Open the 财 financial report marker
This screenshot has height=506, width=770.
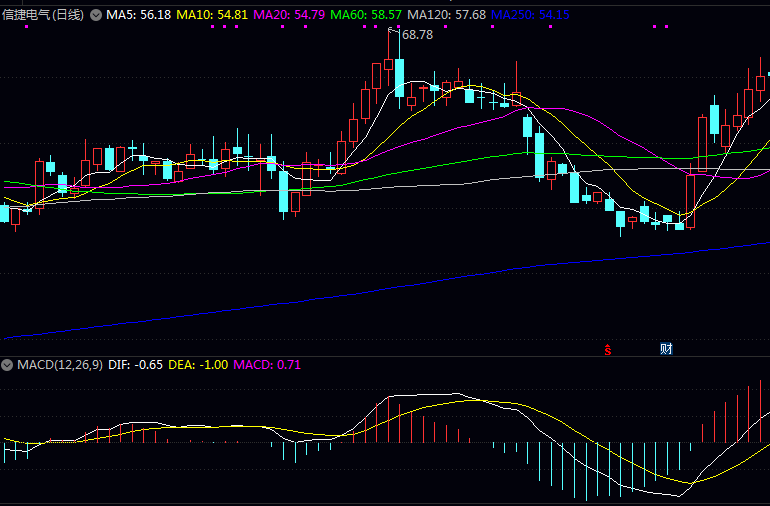pos(666,349)
